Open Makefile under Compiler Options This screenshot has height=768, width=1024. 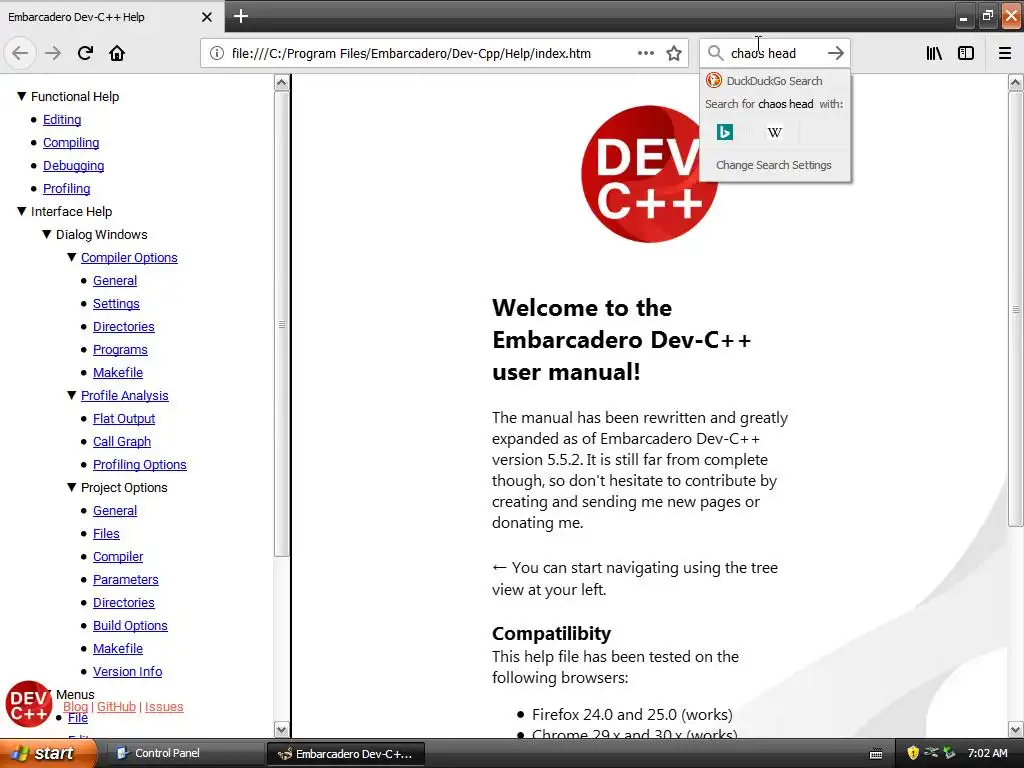pos(118,372)
